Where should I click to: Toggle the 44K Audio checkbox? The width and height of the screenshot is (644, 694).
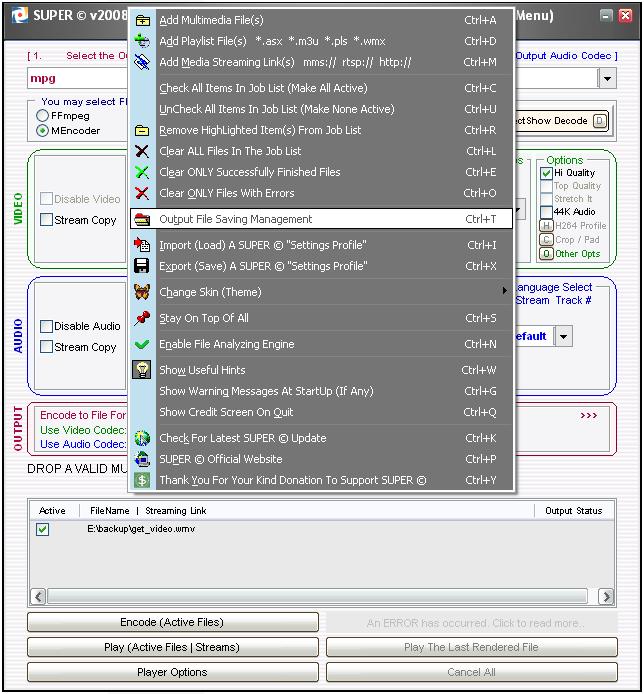547,212
